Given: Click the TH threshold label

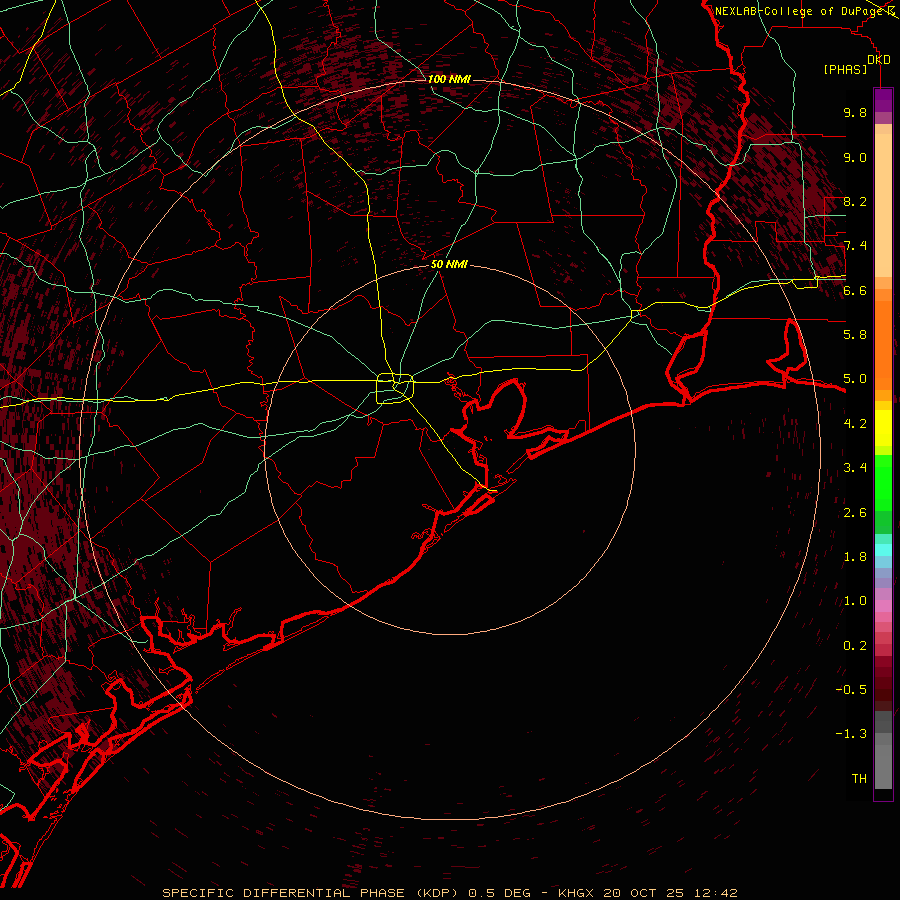Looking at the screenshot, I should (x=859, y=779).
